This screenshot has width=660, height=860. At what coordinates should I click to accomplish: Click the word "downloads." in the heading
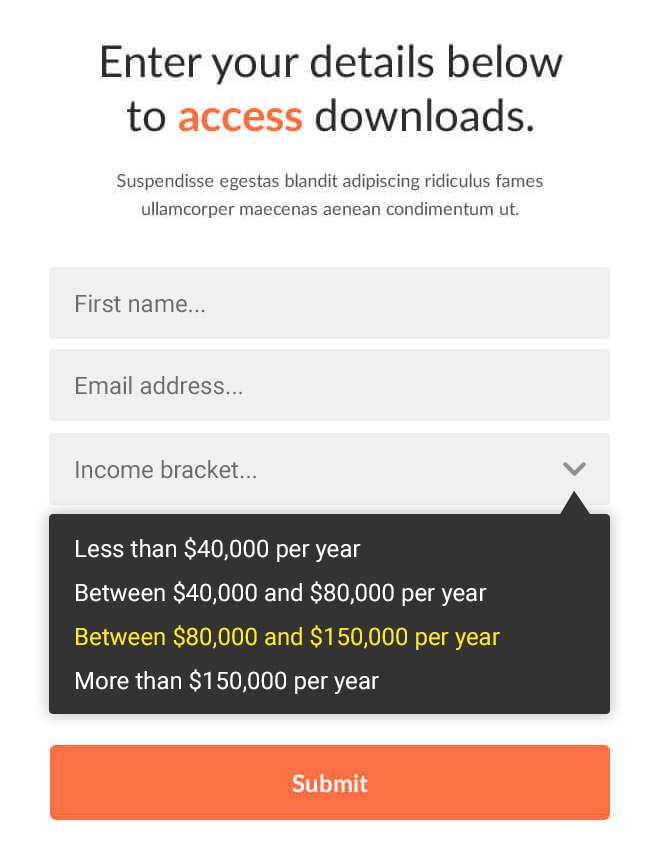(425, 117)
